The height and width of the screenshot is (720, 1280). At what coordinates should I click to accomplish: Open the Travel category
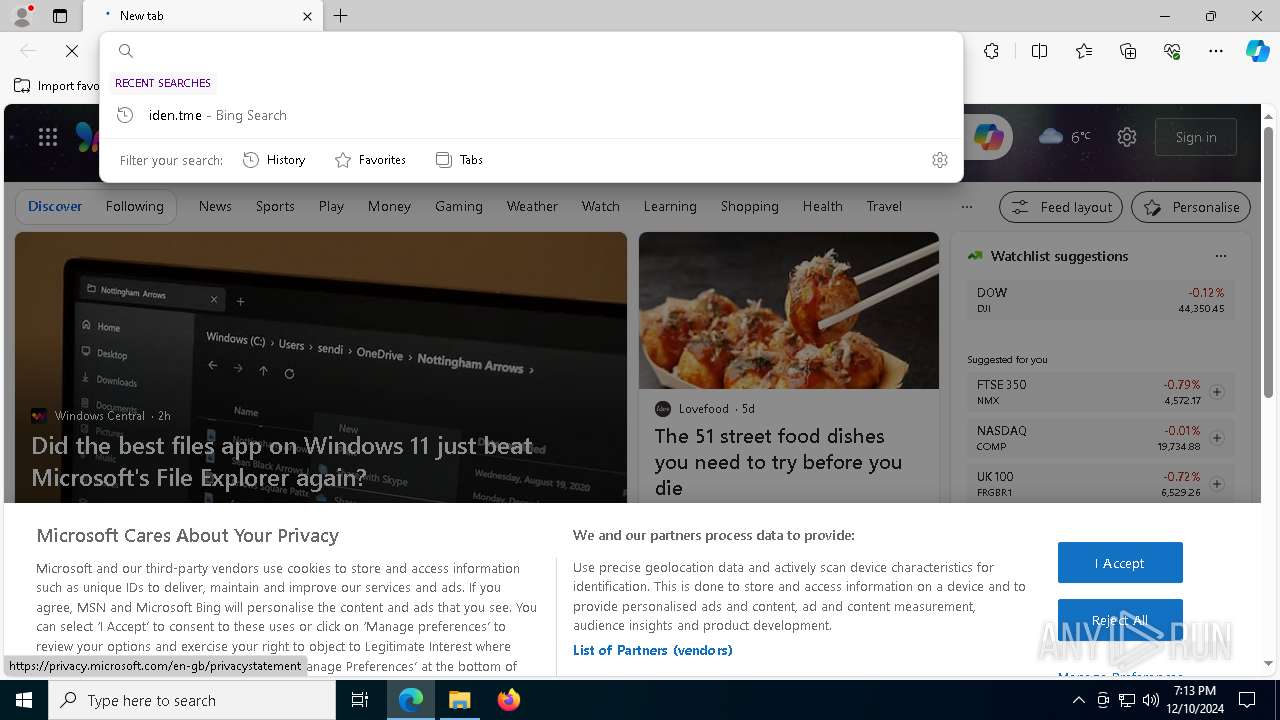[884, 206]
